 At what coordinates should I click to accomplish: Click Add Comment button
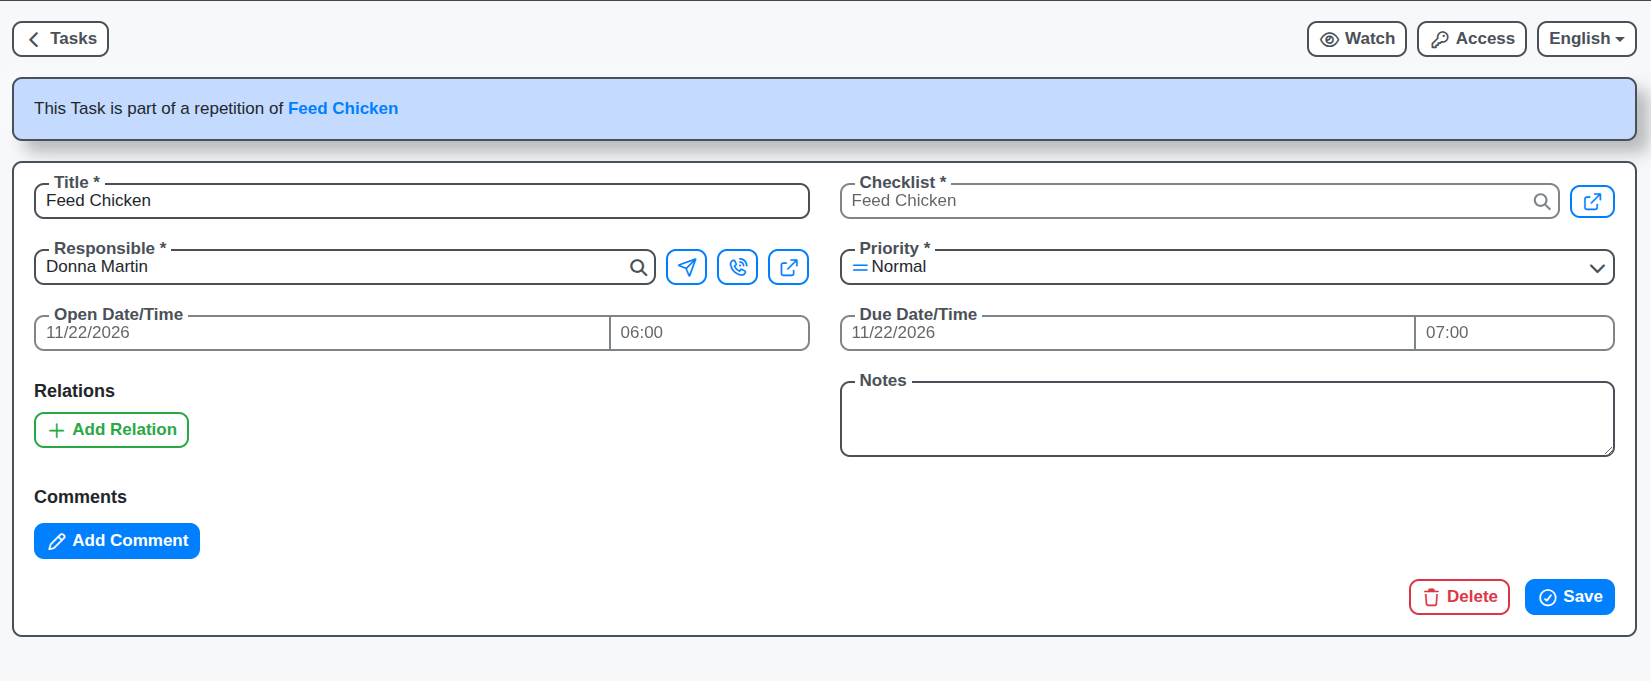point(117,541)
